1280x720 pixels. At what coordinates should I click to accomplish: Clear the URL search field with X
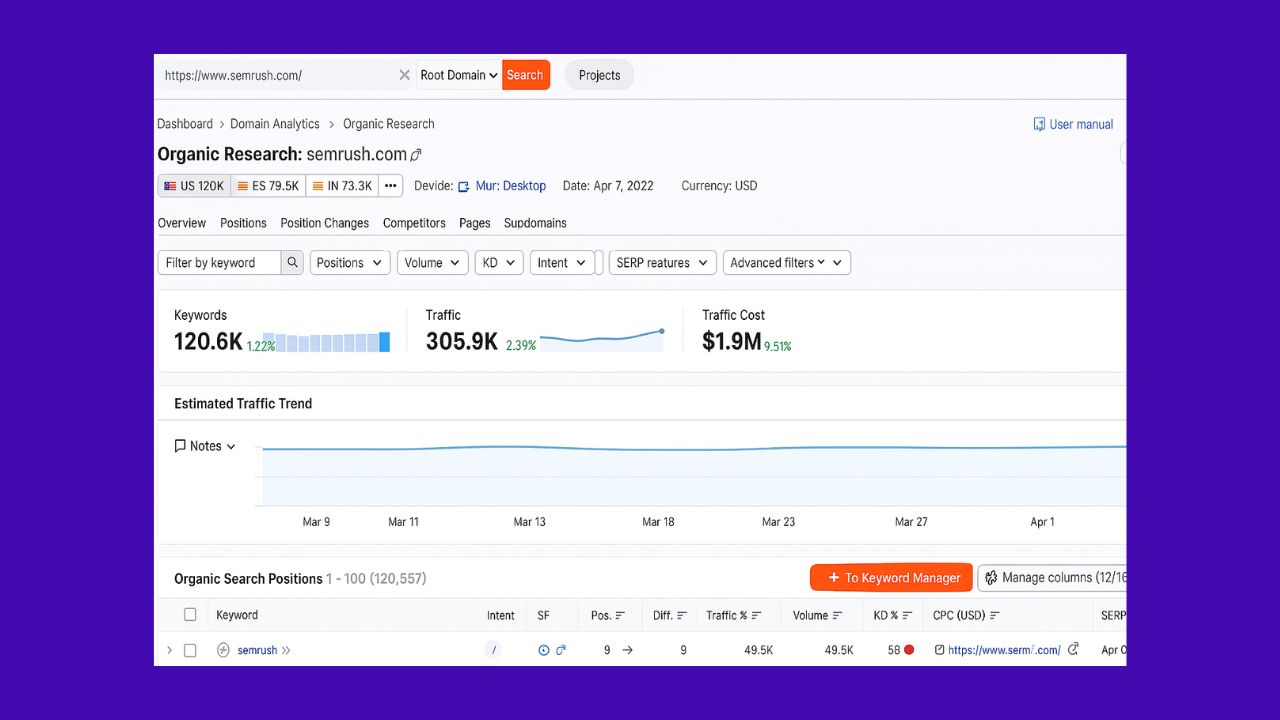tap(404, 75)
